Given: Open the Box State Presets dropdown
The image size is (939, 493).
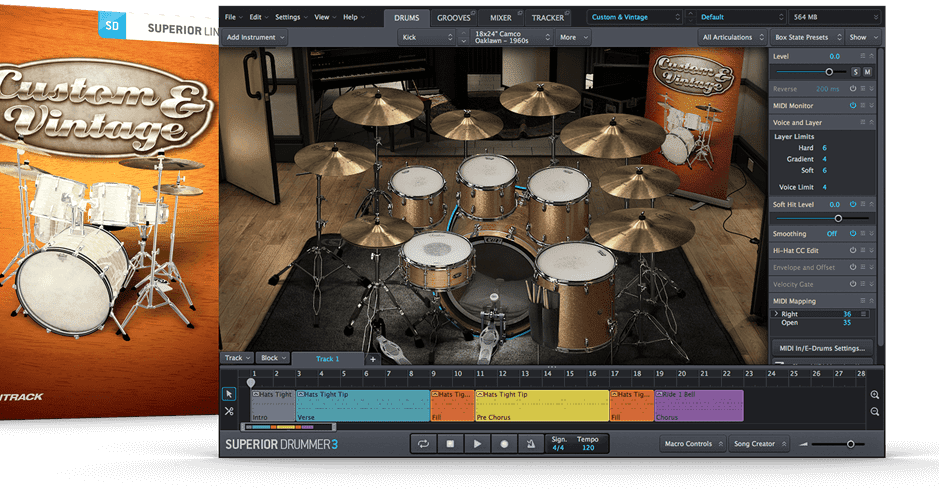Looking at the screenshot, I should click(807, 37).
